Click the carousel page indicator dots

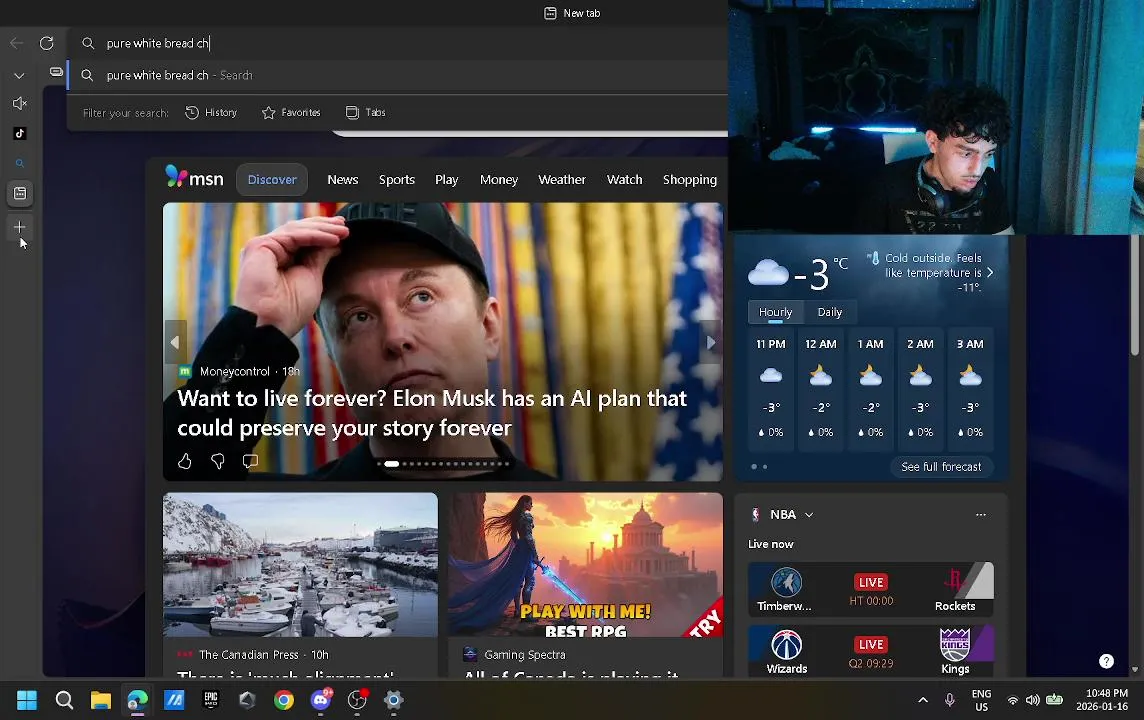coord(443,464)
